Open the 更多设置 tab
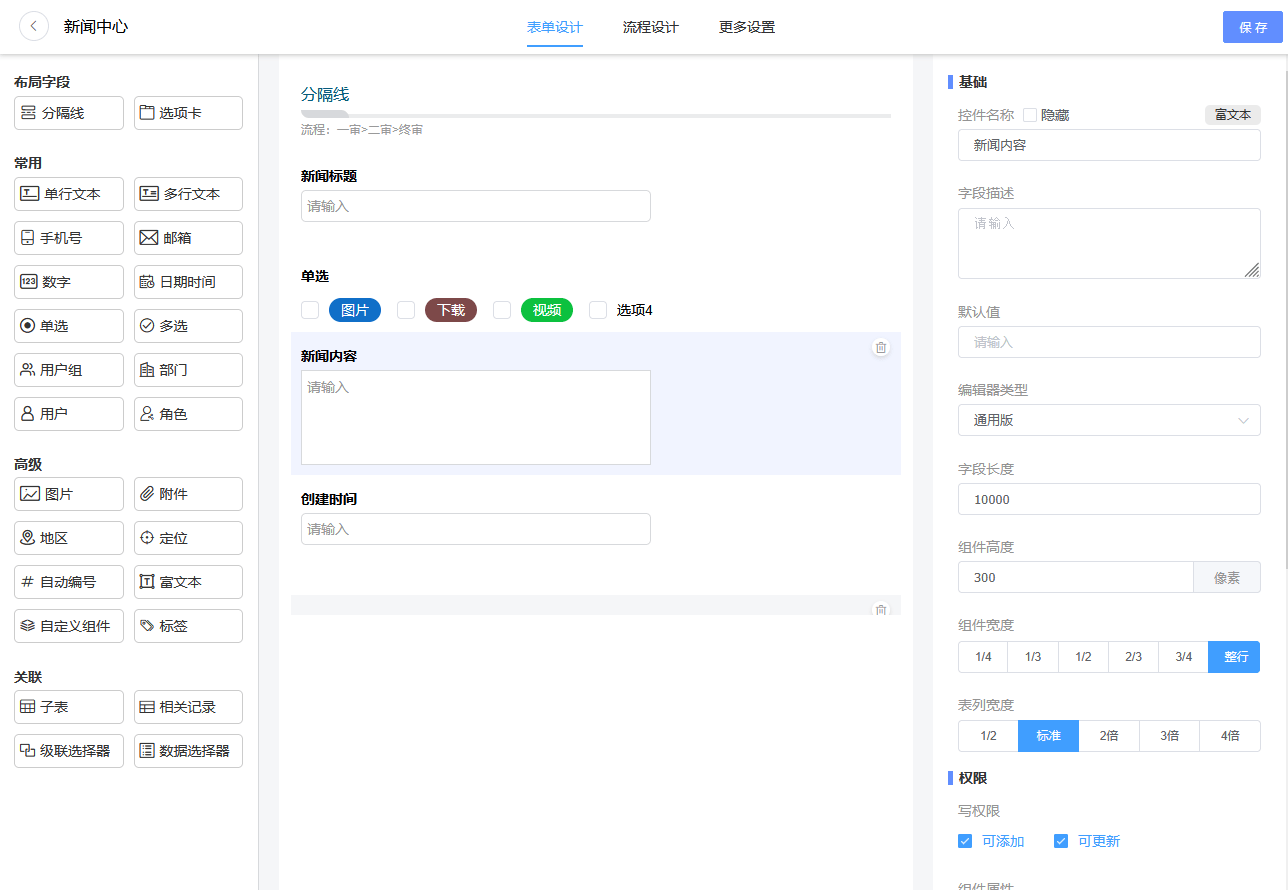1288x890 pixels. (x=746, y=27)
